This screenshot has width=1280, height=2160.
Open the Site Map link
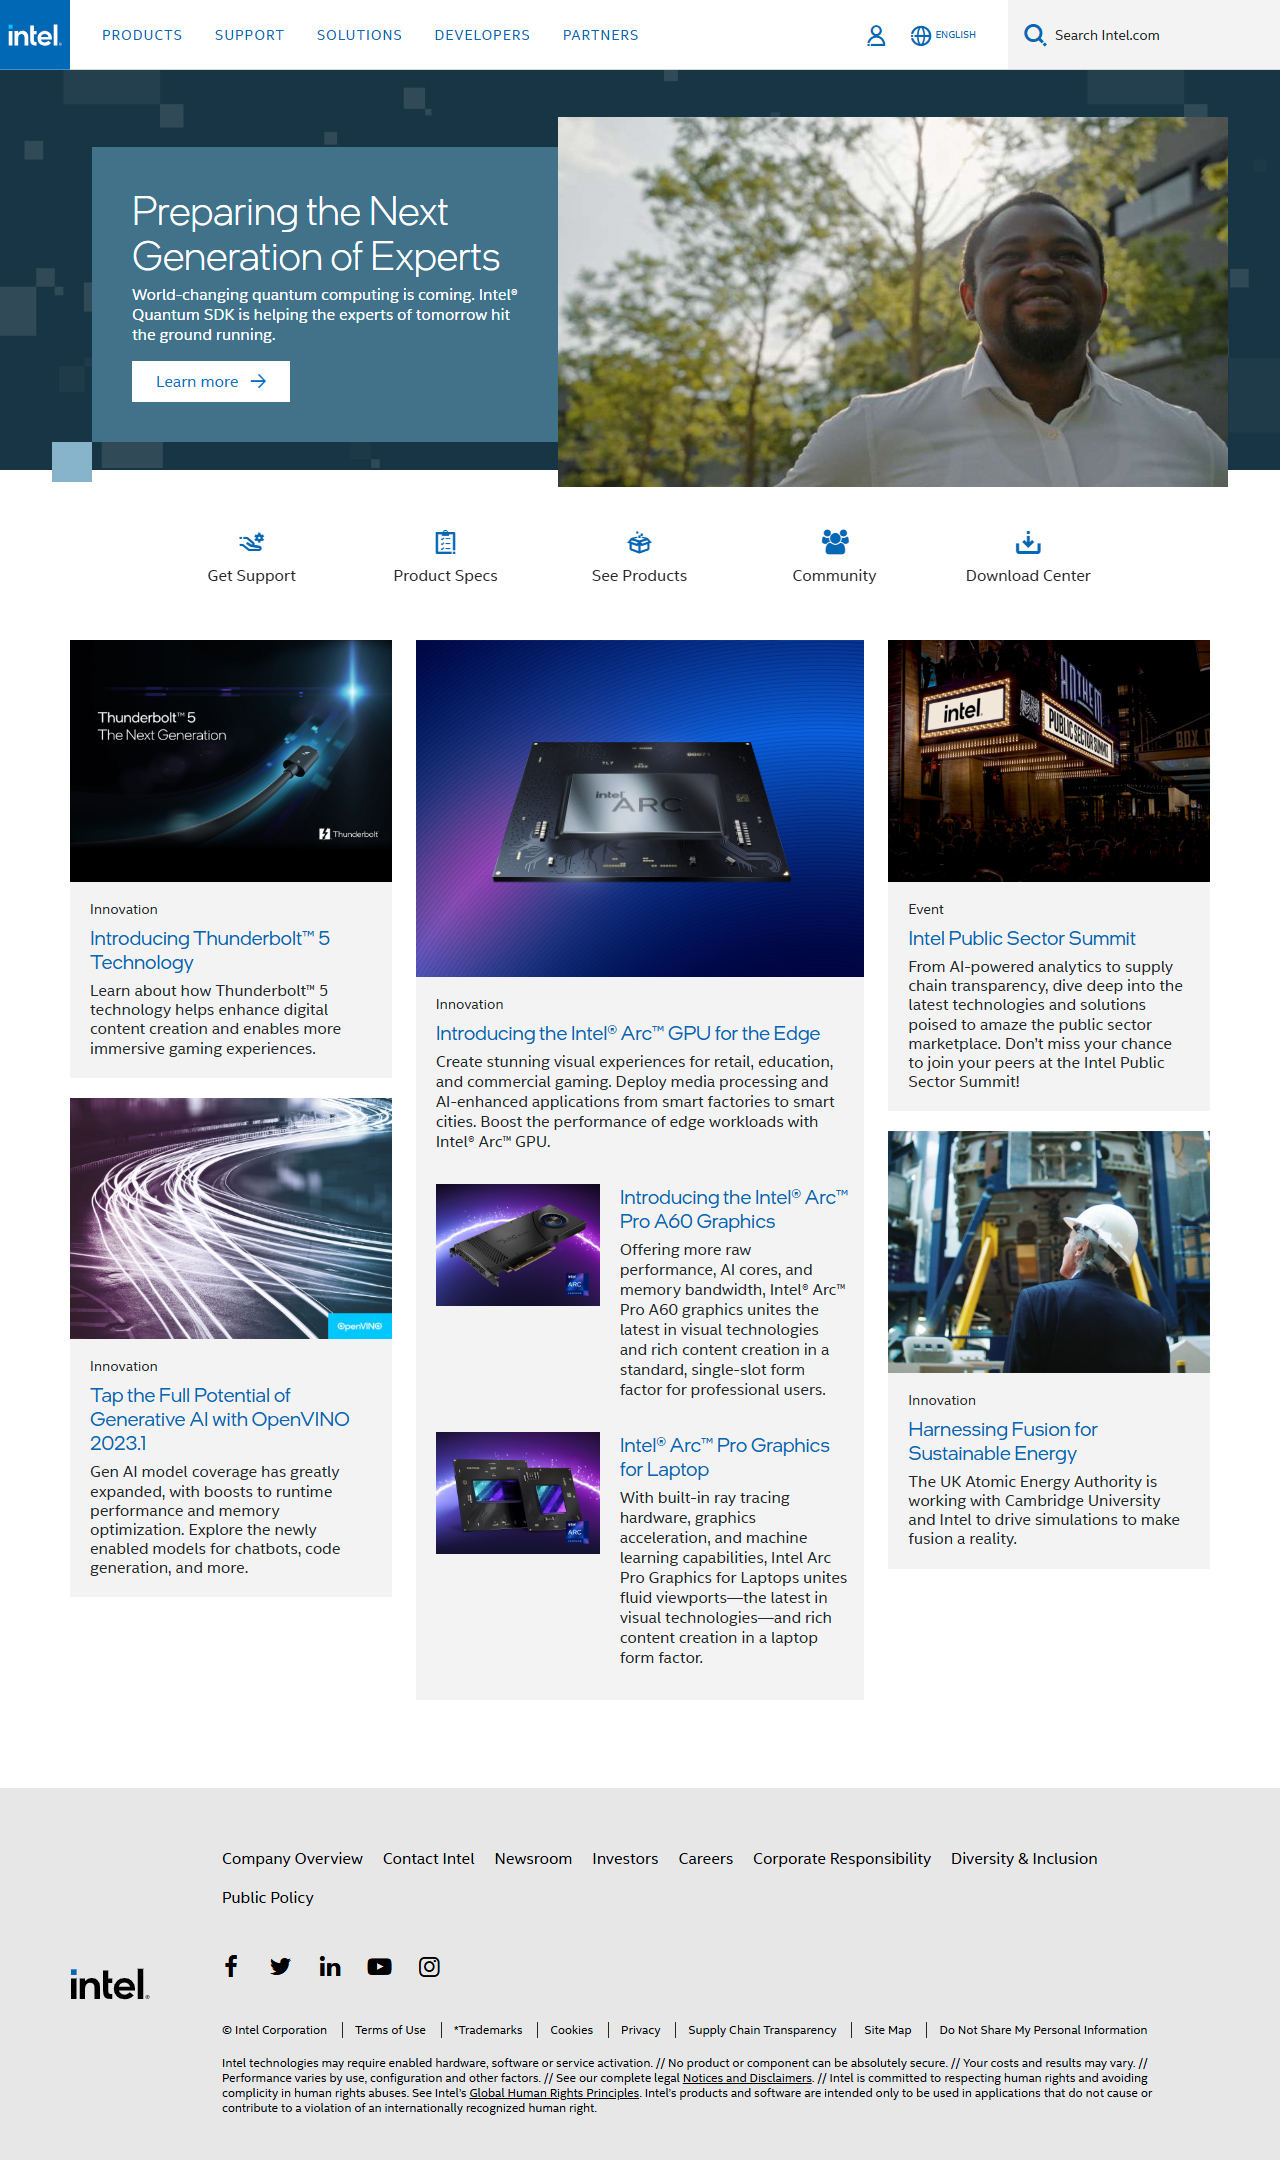[x=888, y=2030]
